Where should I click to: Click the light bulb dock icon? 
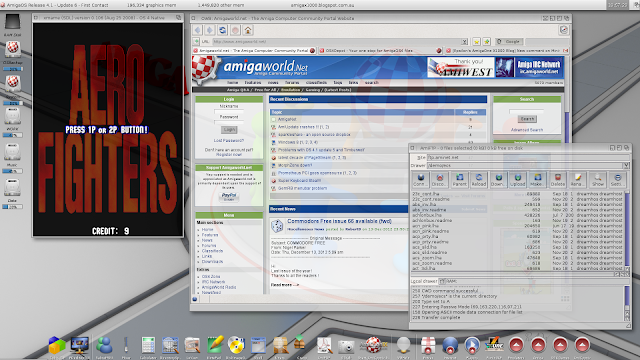pos(403,345)
